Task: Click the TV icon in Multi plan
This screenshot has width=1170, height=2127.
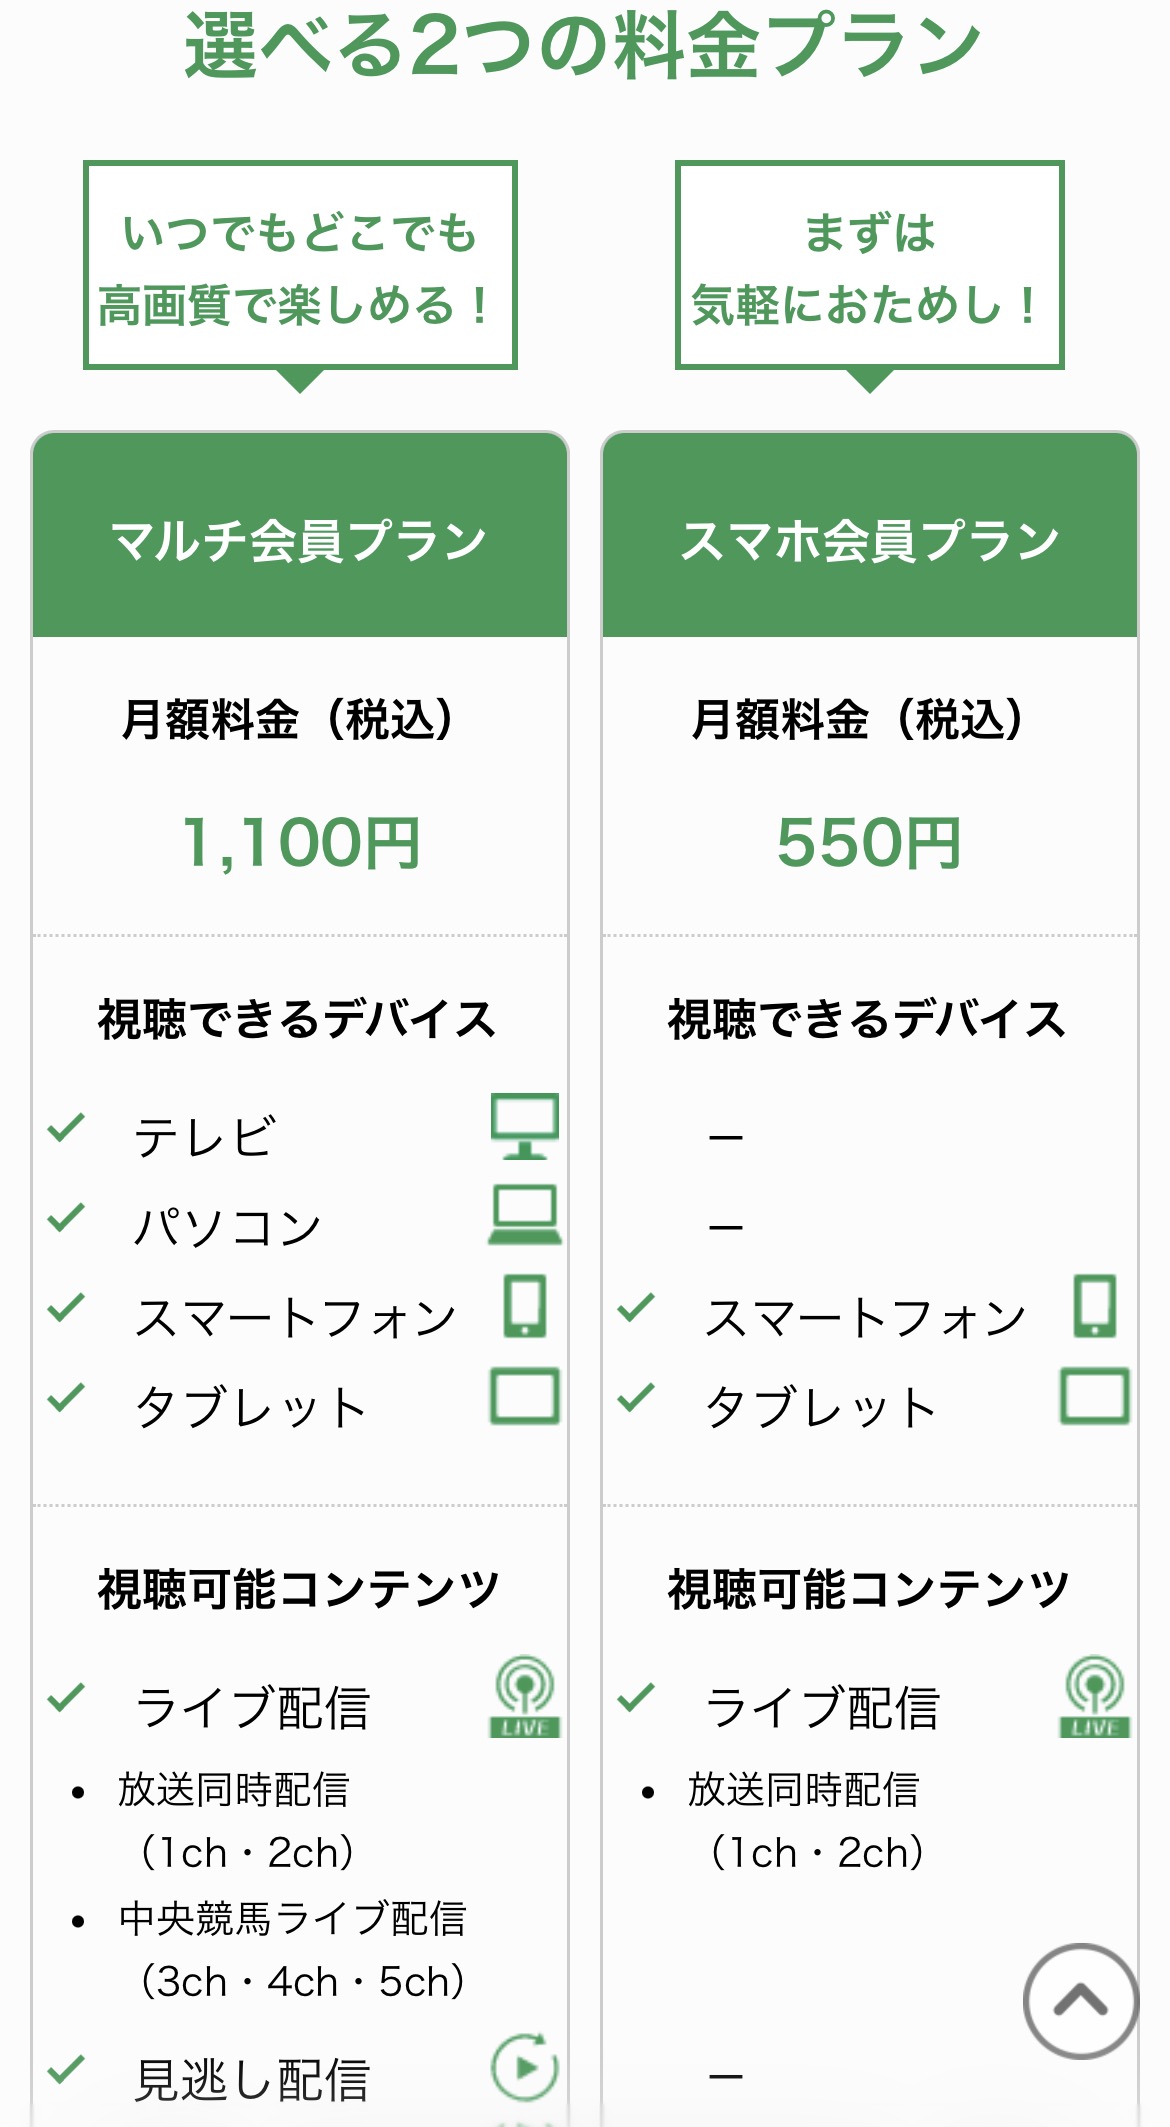Action: click(x=524, y=1125)
